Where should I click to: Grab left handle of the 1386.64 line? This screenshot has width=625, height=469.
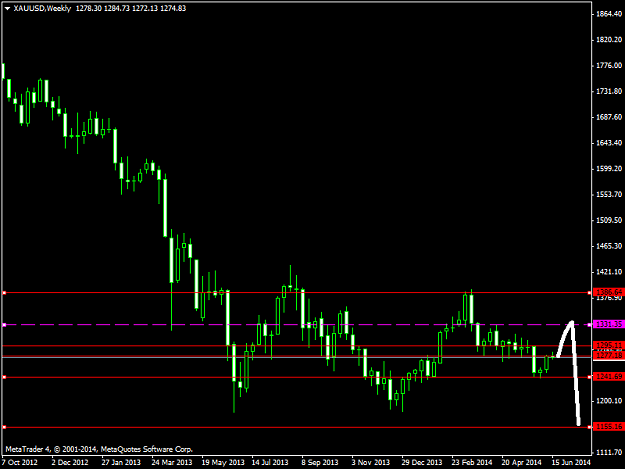tap(4, 293)
